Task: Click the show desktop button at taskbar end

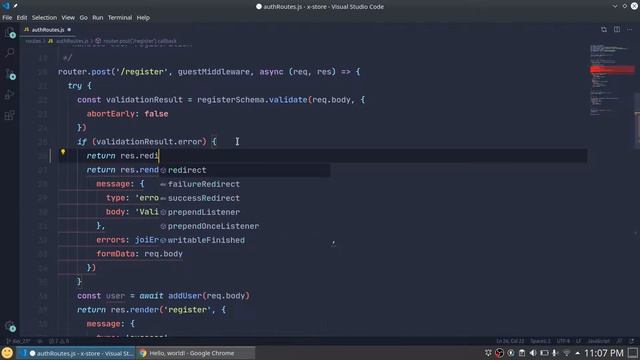Action: tap(633, 353)
